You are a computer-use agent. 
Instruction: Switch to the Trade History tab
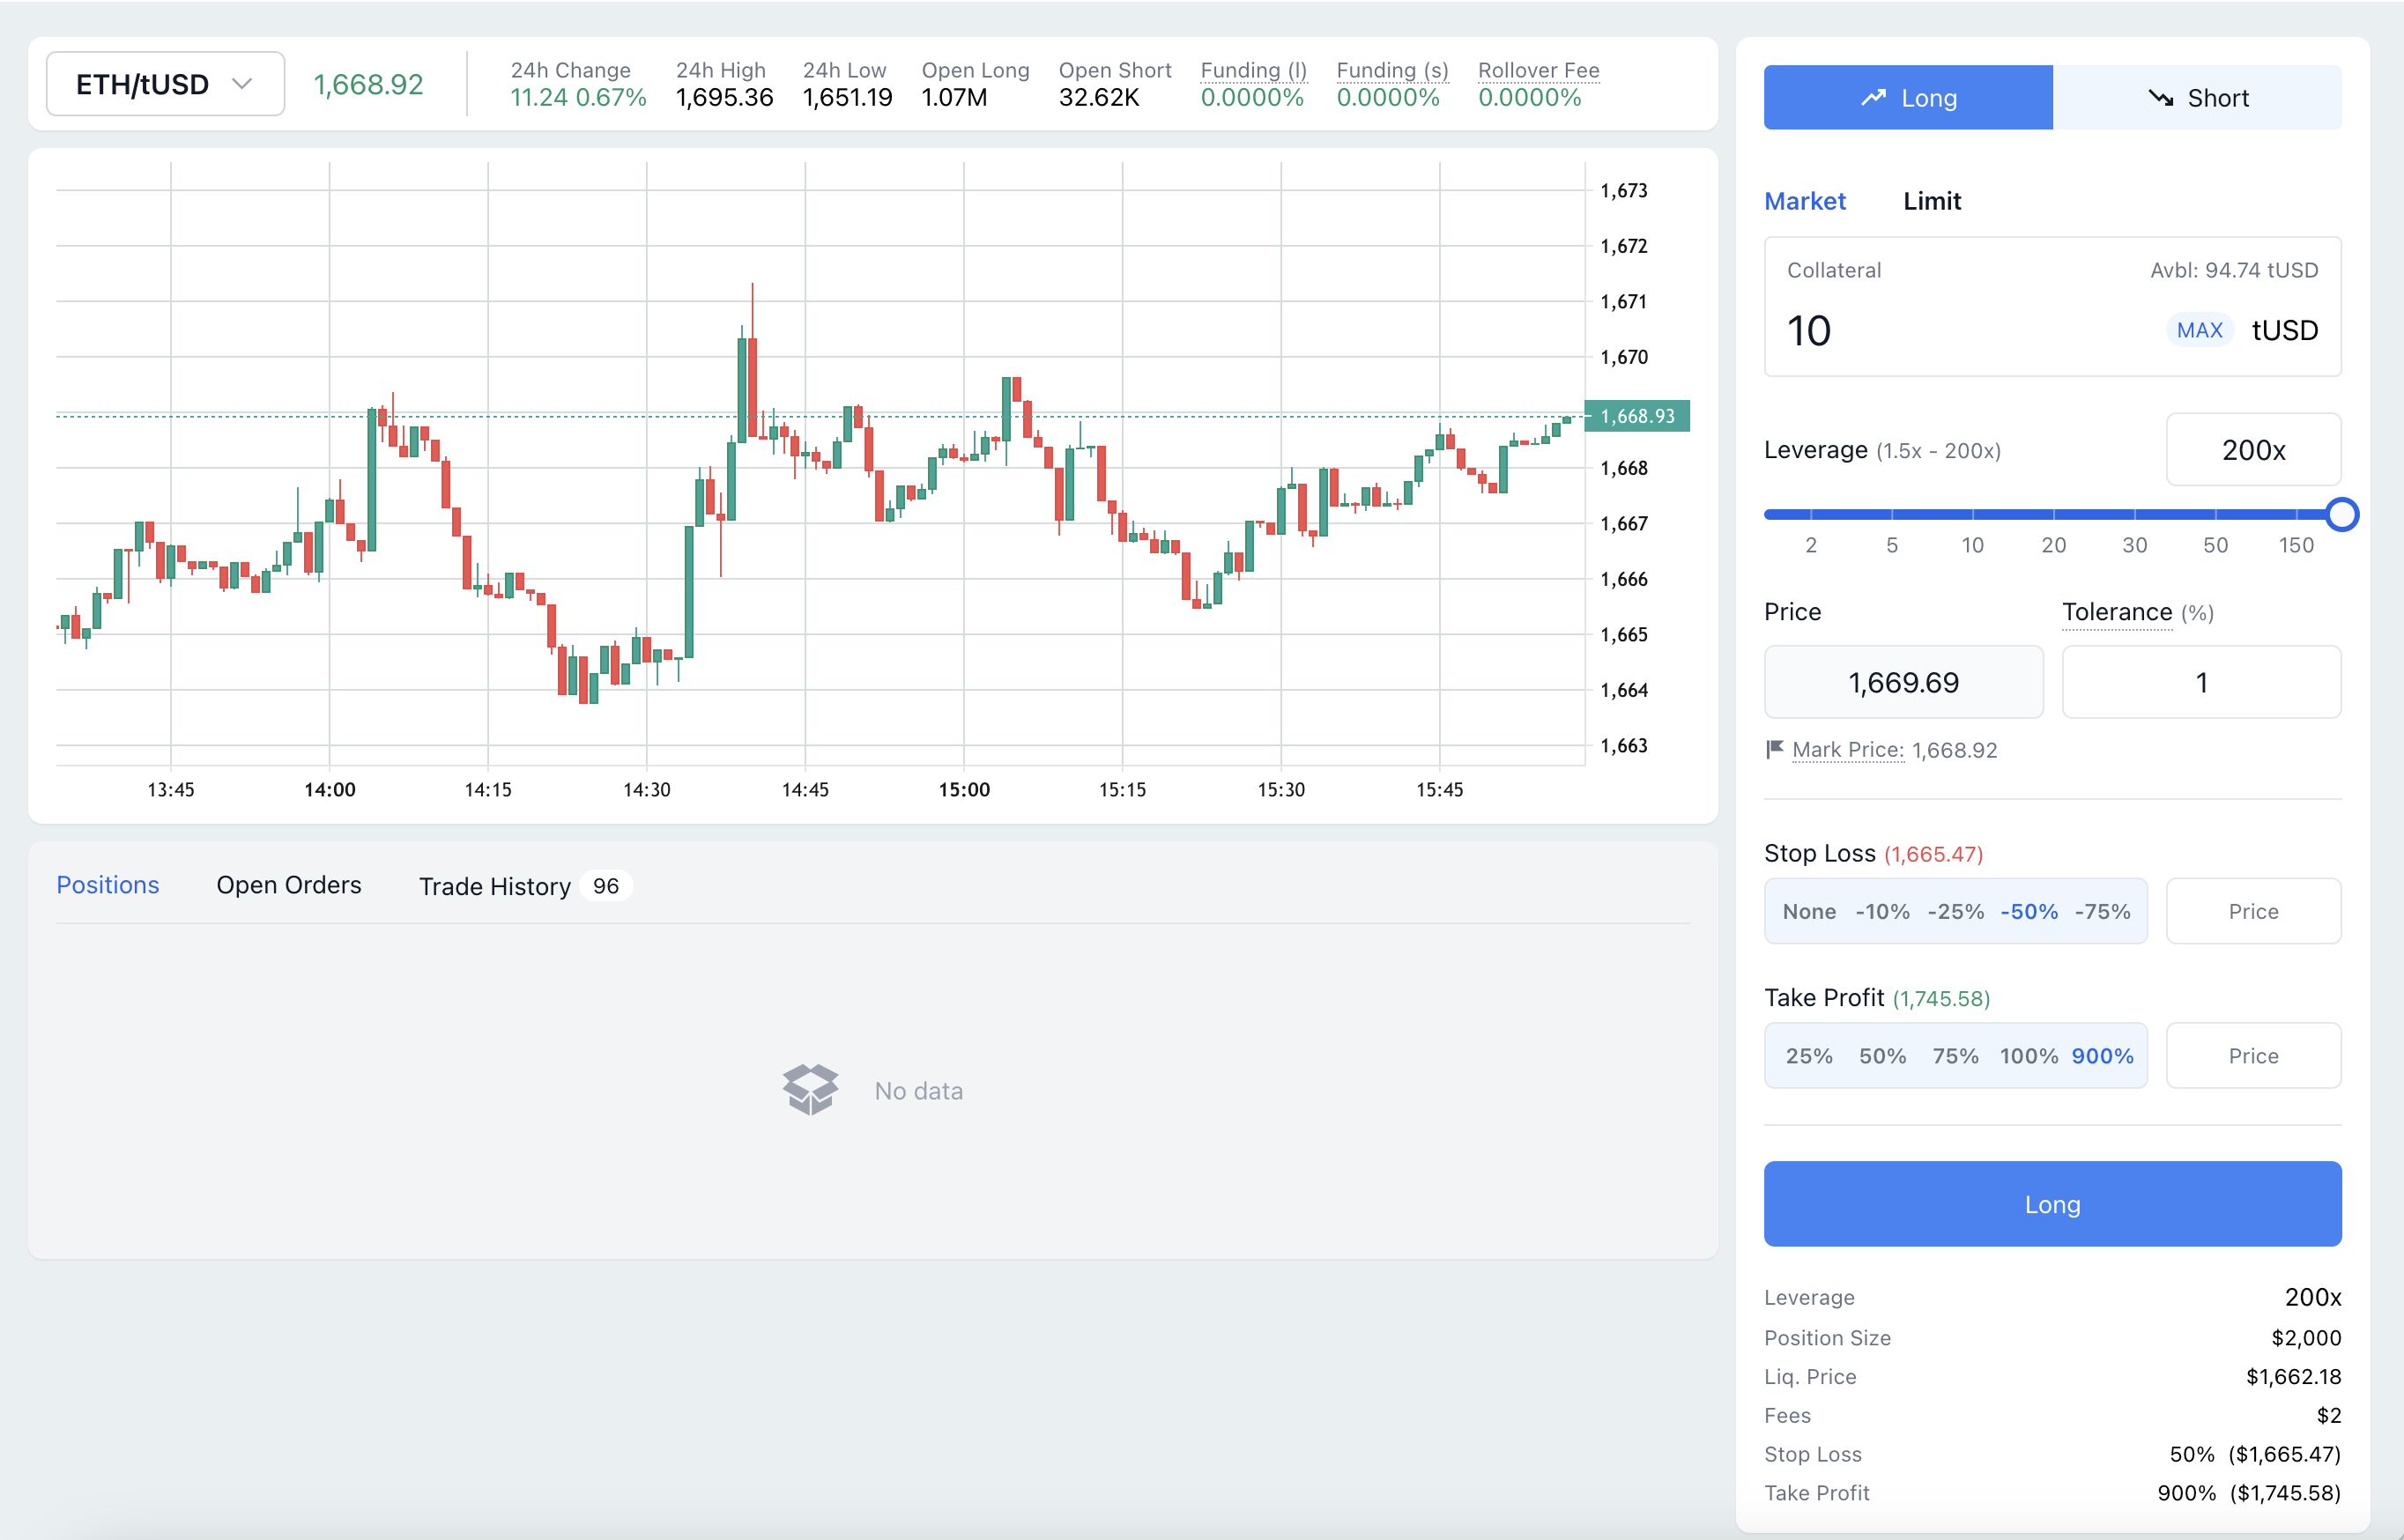coord(494,886)
